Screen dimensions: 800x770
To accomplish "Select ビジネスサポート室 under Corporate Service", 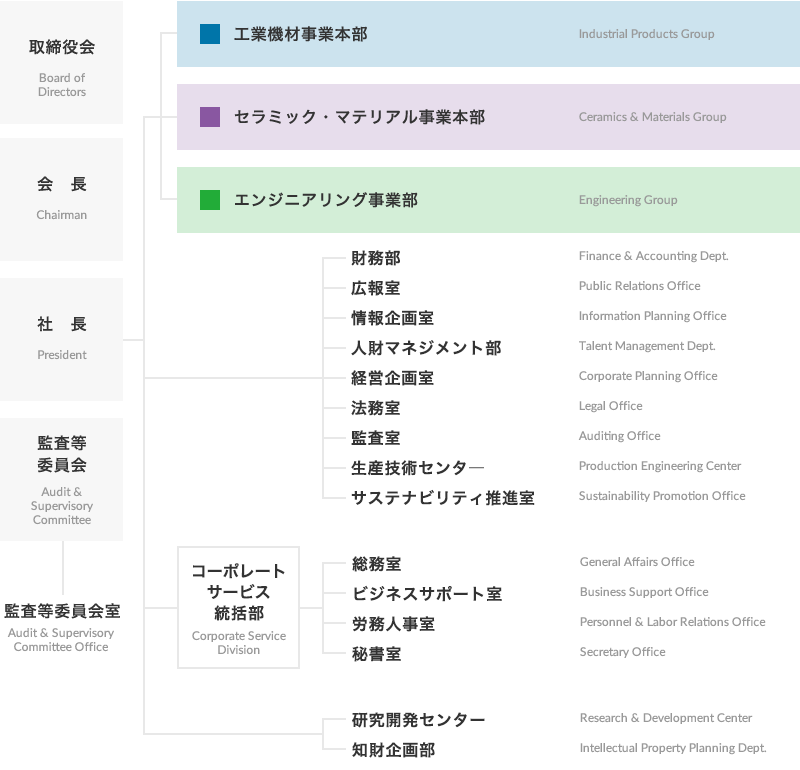I will [x=426, y=594].
